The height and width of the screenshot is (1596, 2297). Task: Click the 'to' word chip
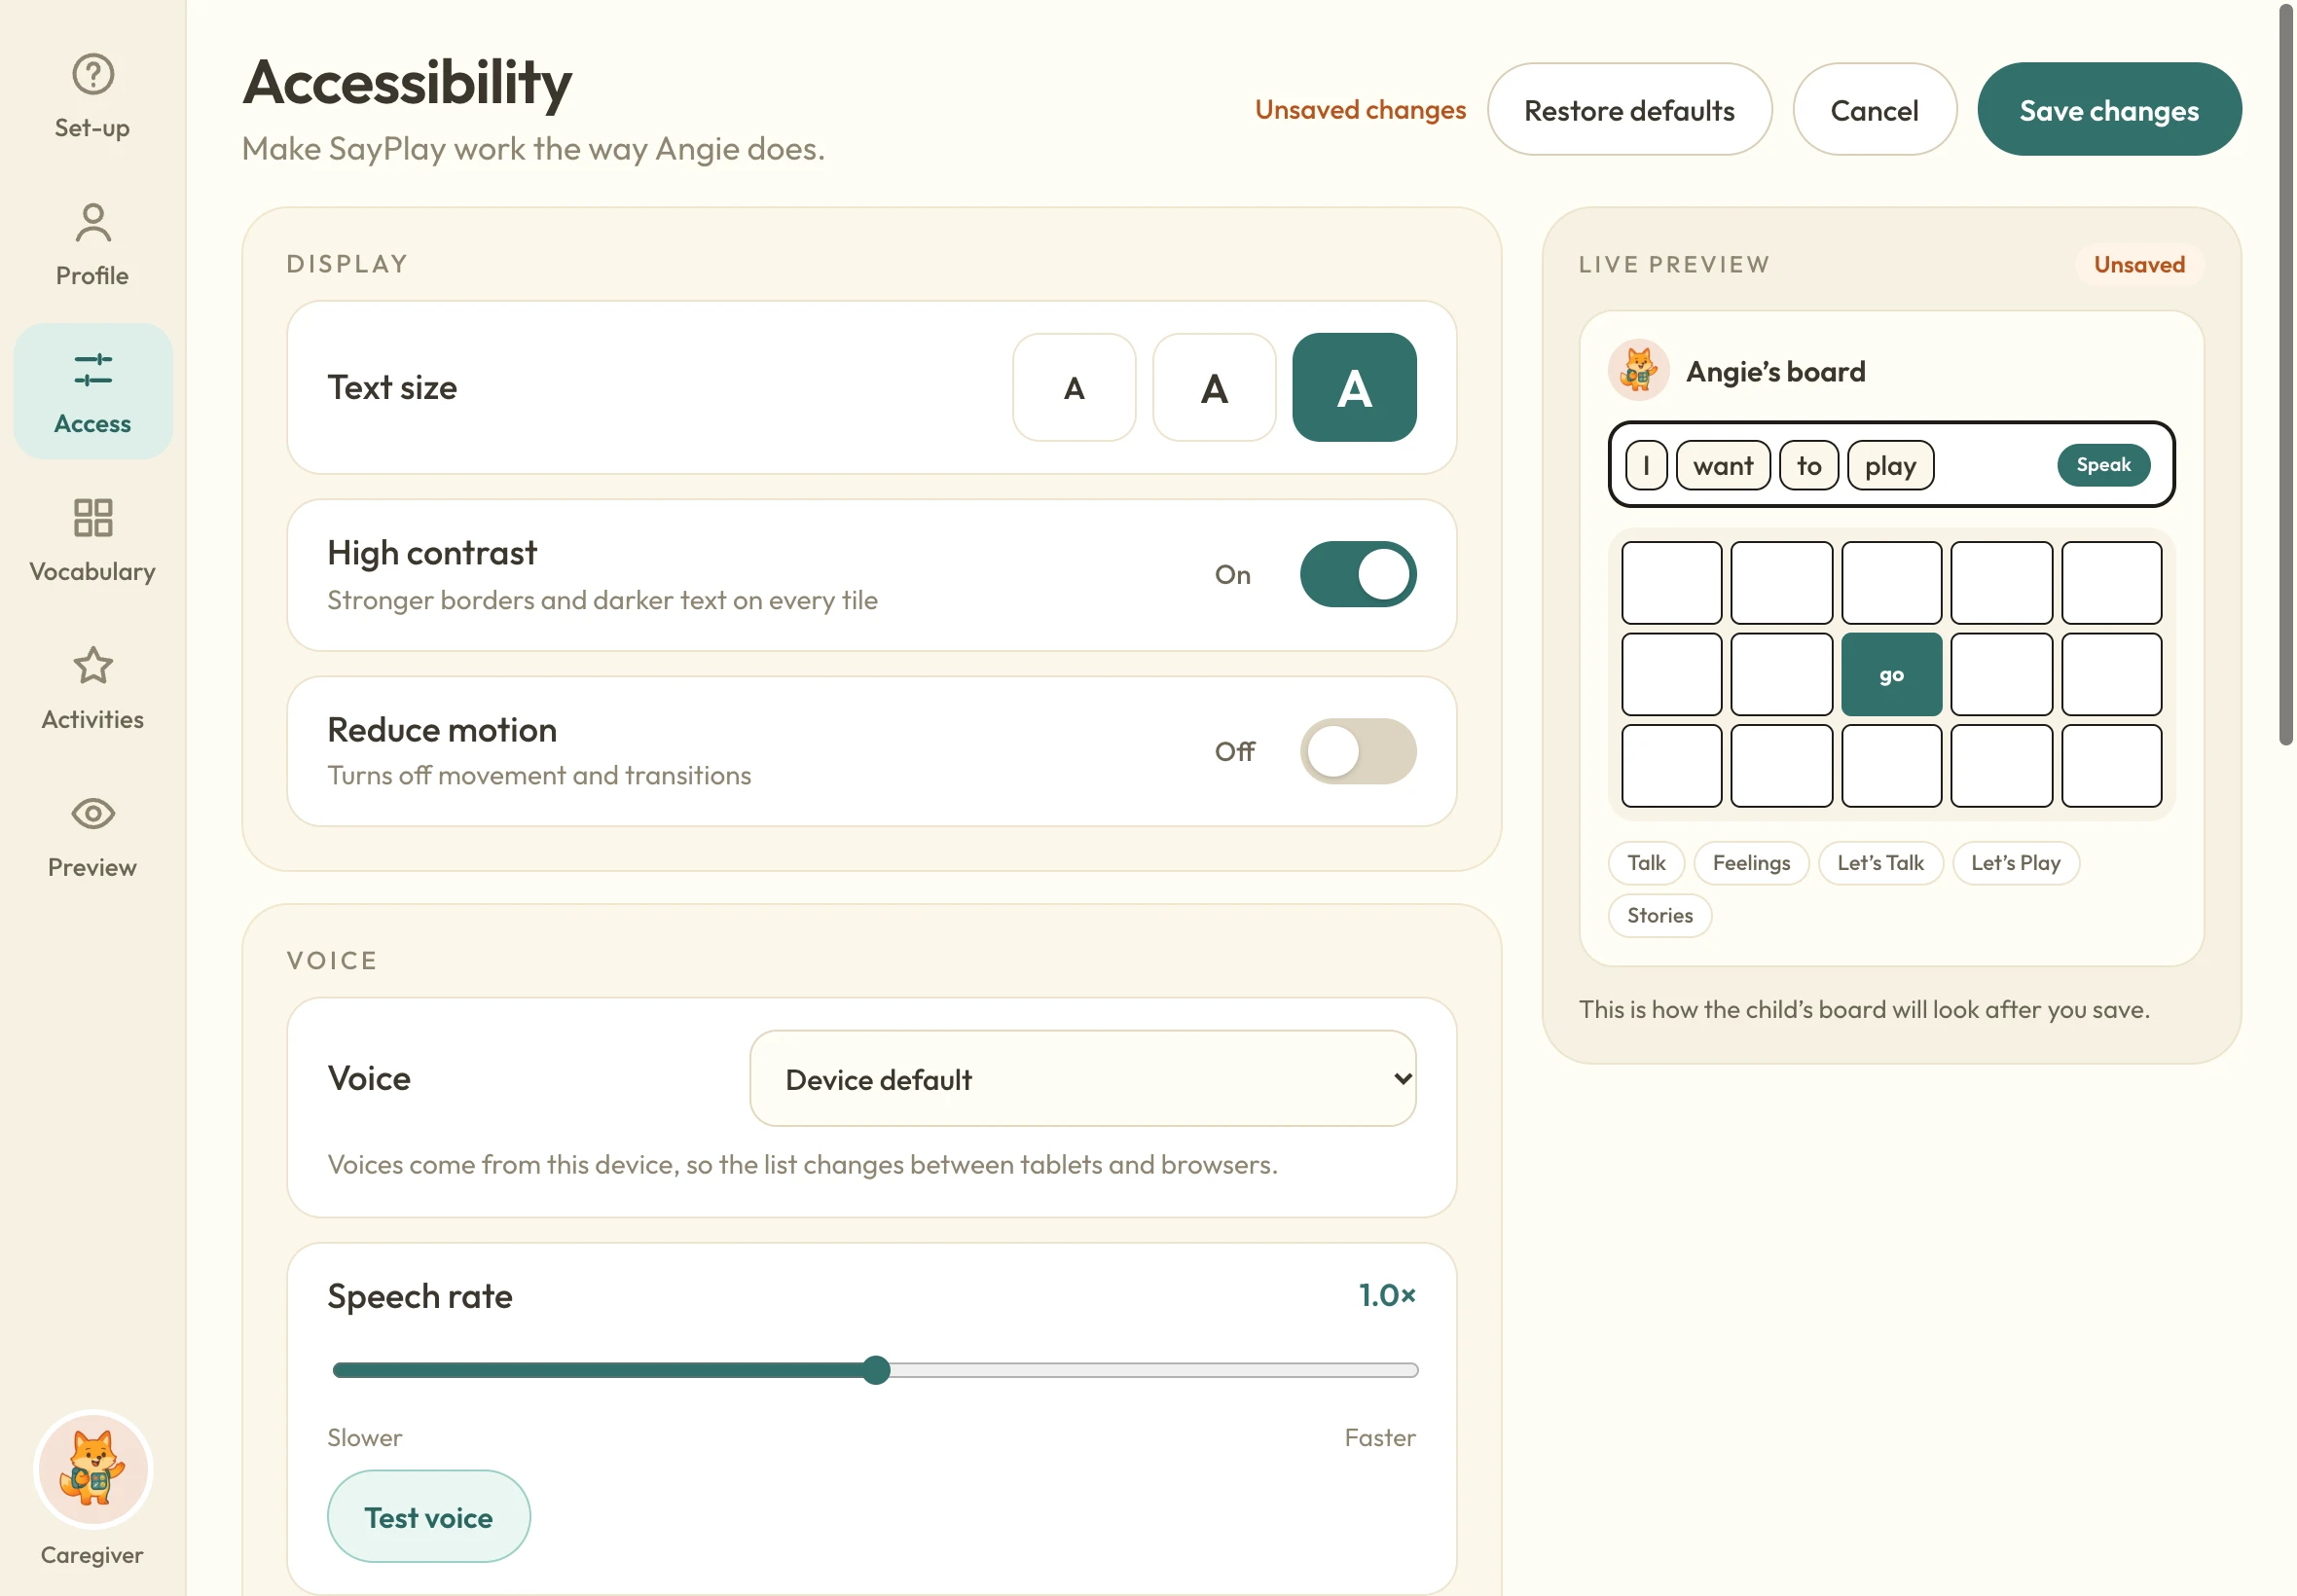(x=1808, y=466)
